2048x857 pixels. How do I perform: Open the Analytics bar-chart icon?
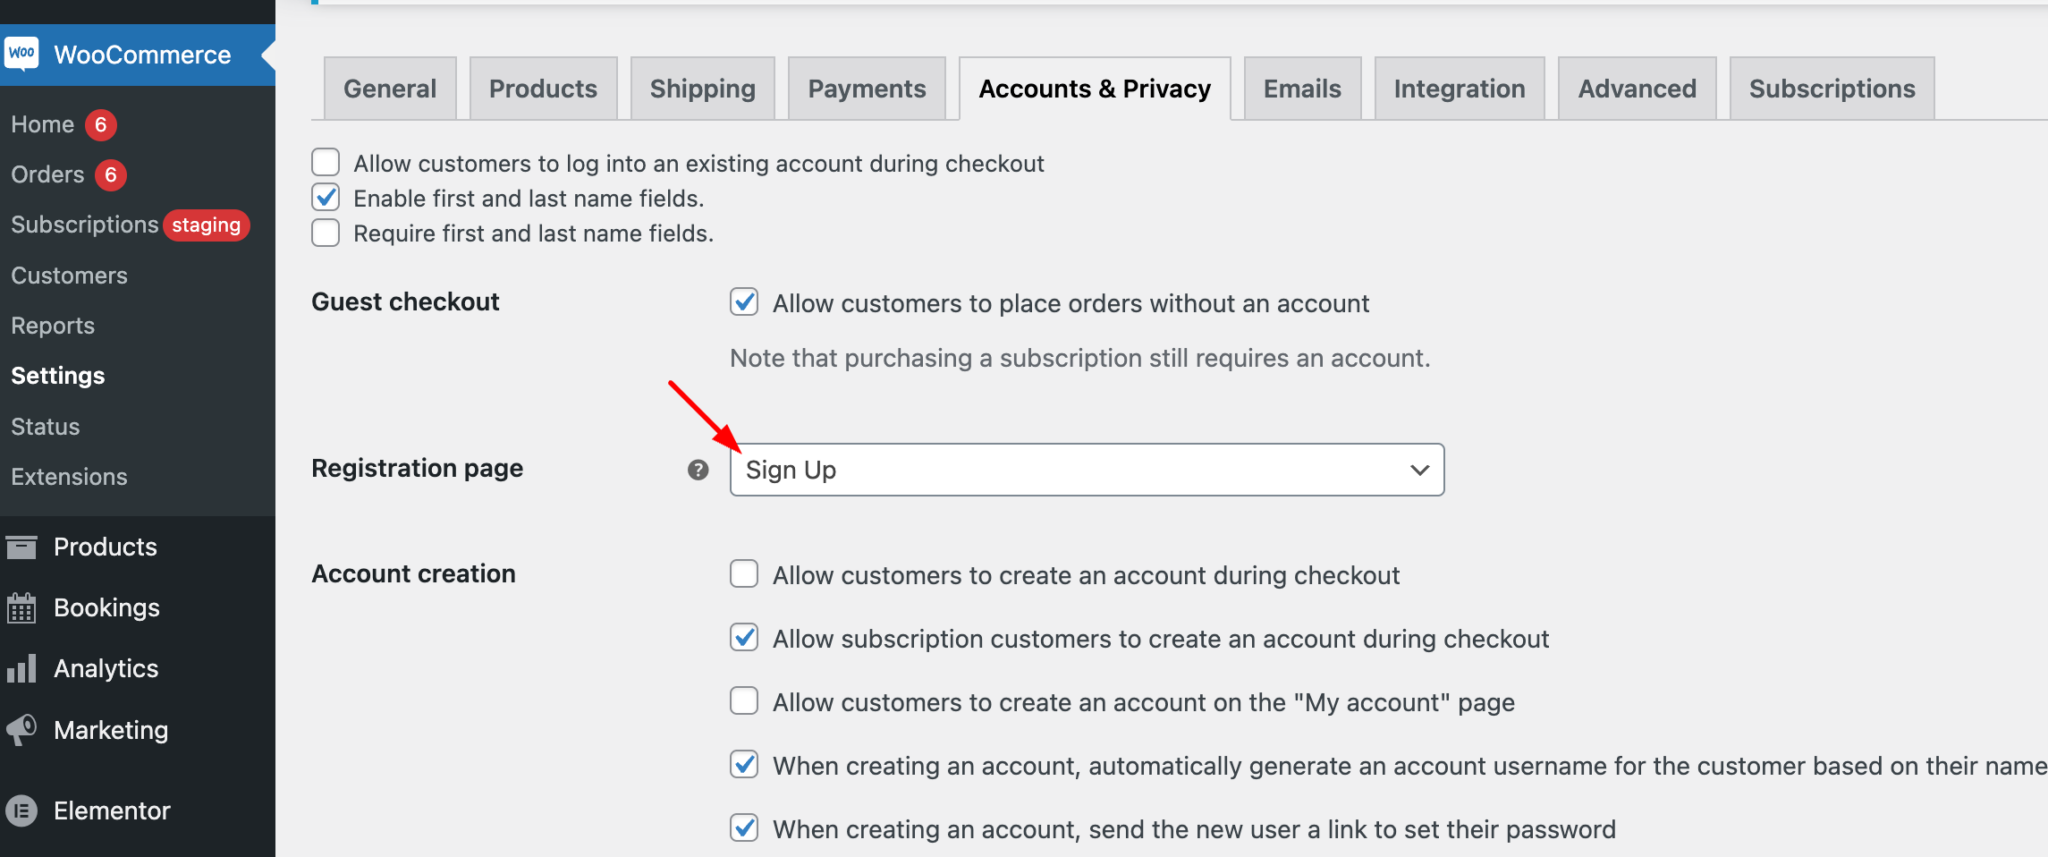[x=23, y=668]
